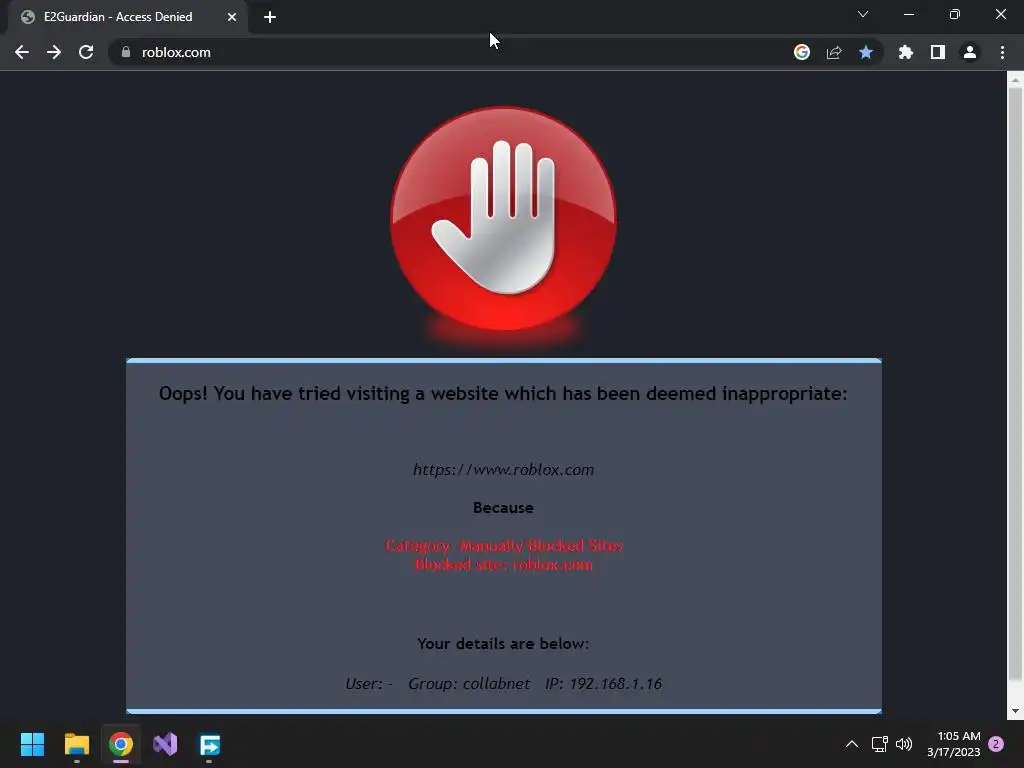1024x768 pixels.
Task: Close the E2Guardian - Access Denied tab
Action: tap(232, 17)
